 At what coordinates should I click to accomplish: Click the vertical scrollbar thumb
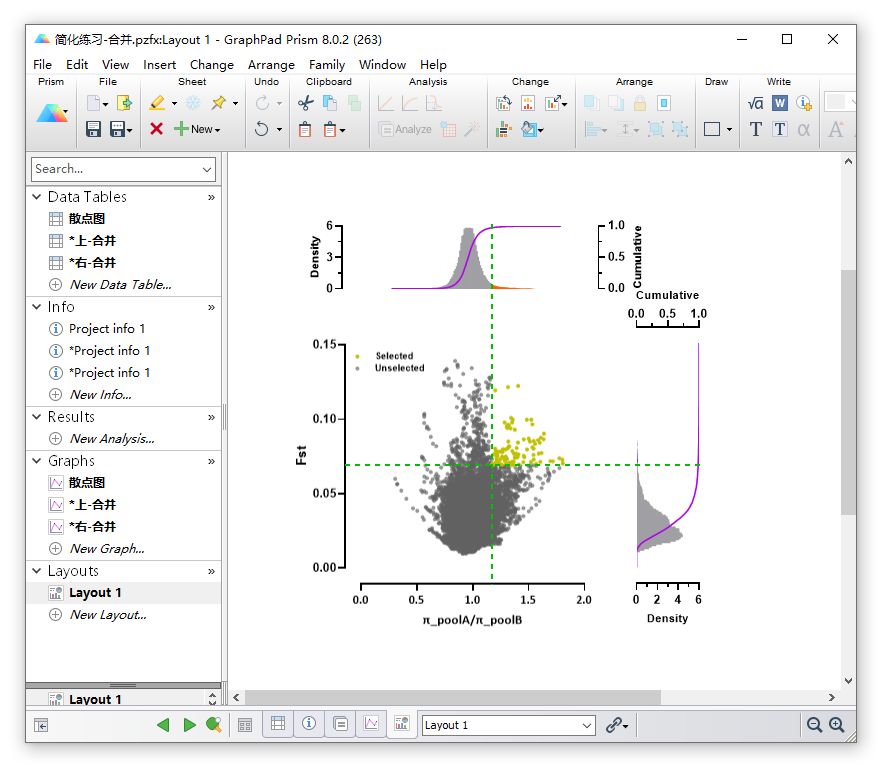(848, 392)
